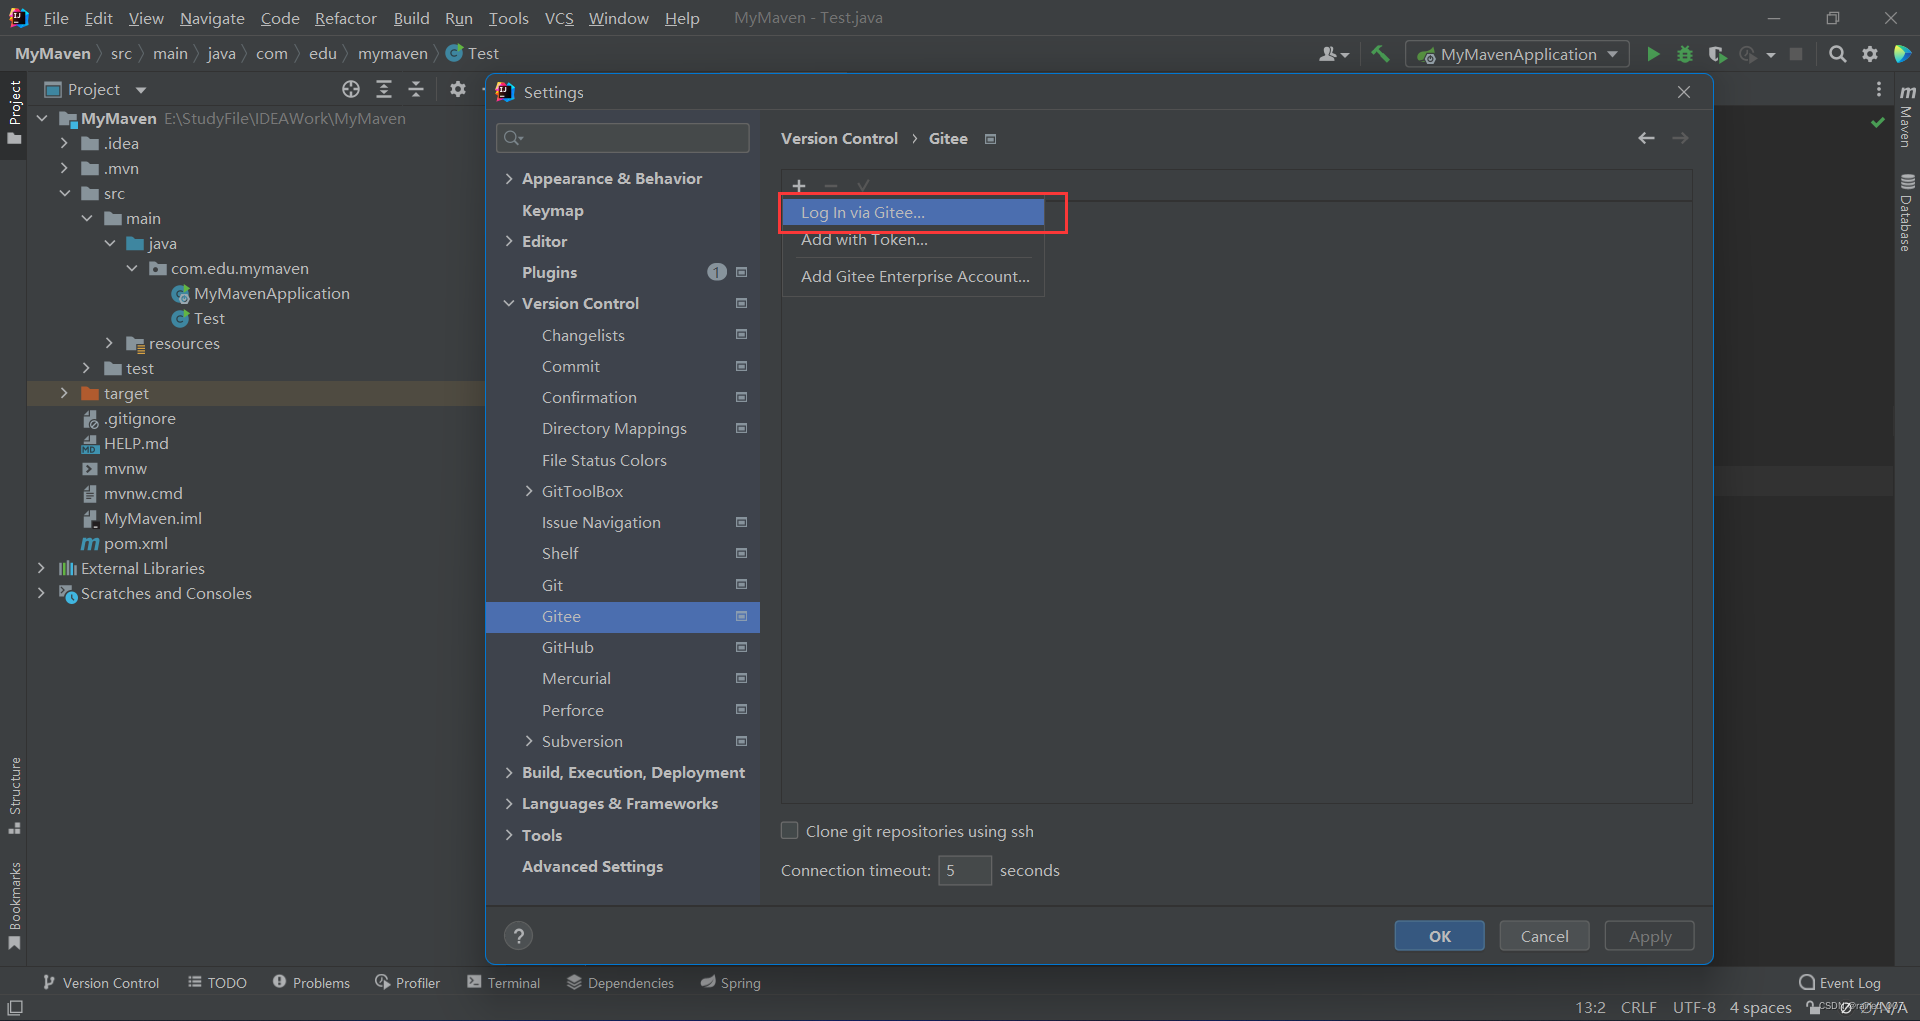Expand Languages & Frameworks settings section
This screenshot has width=1920, height=1021.
tap(509, 803)
